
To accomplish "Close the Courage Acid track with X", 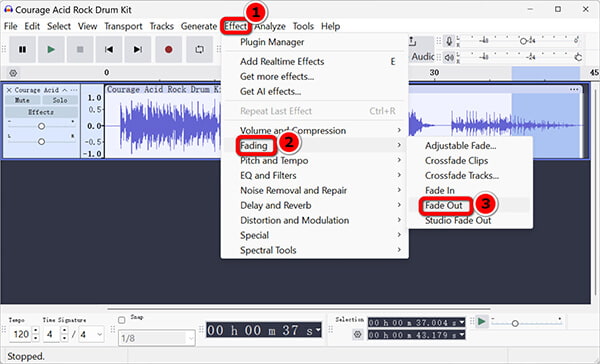I will pos(9,90).
